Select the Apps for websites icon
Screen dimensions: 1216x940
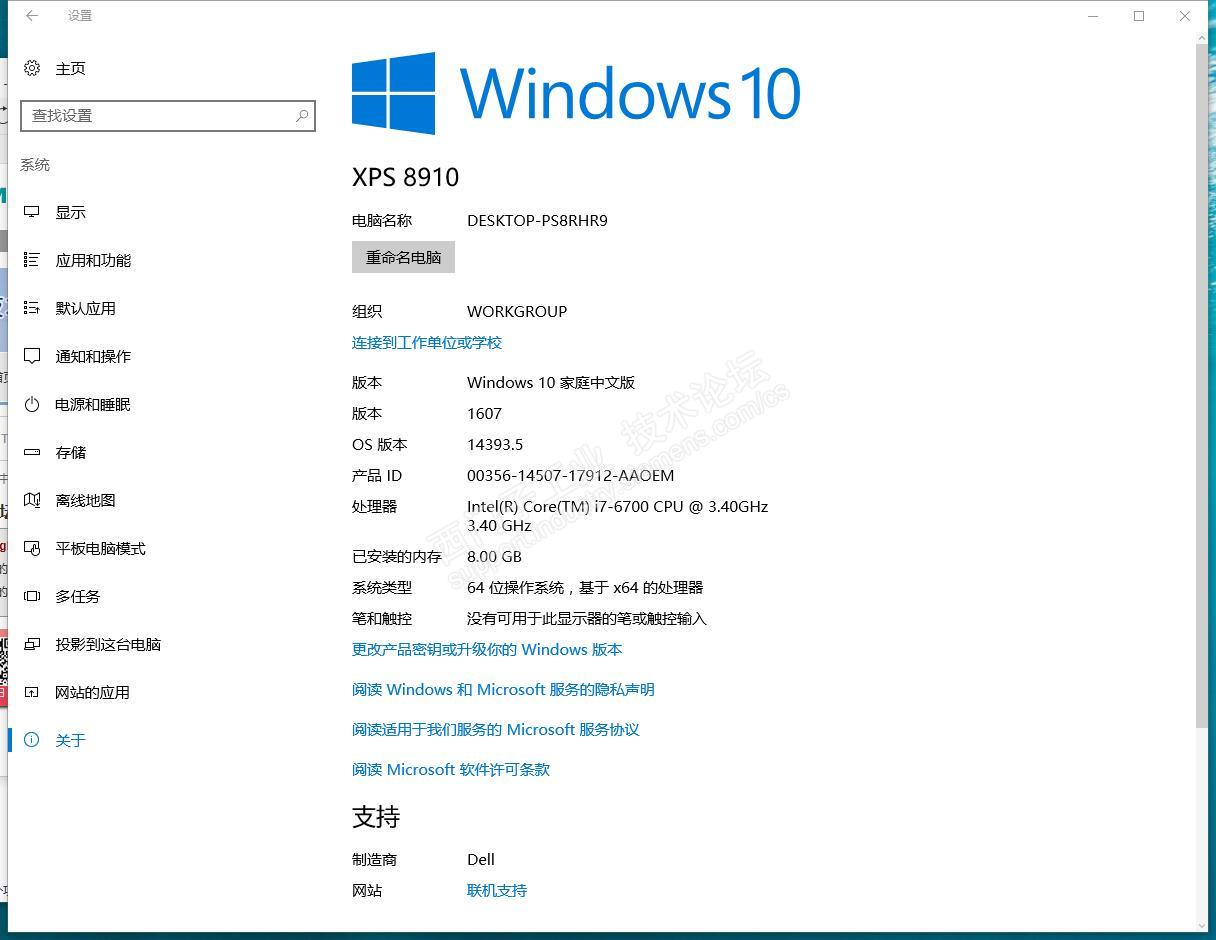[32, 692]
